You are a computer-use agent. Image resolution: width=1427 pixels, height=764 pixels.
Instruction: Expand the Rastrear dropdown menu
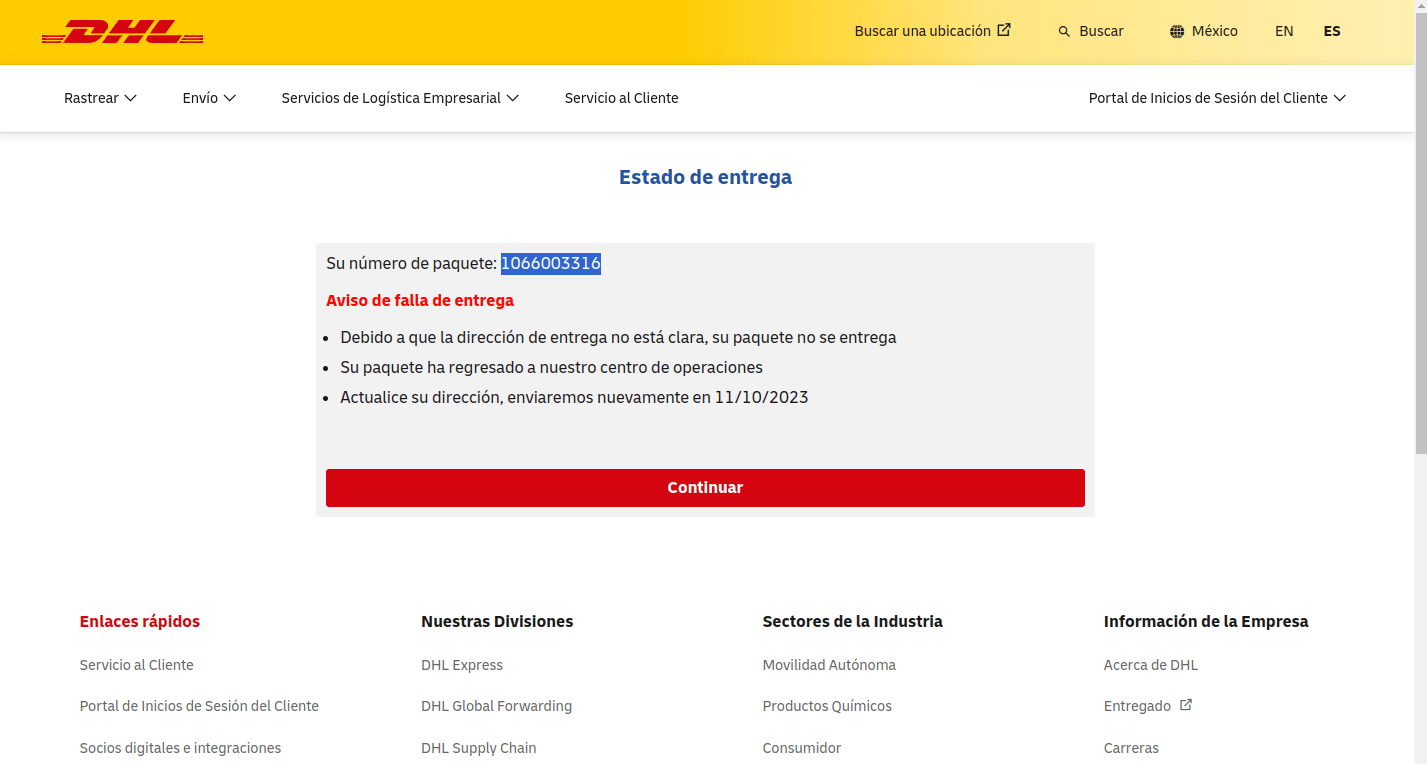100,98
